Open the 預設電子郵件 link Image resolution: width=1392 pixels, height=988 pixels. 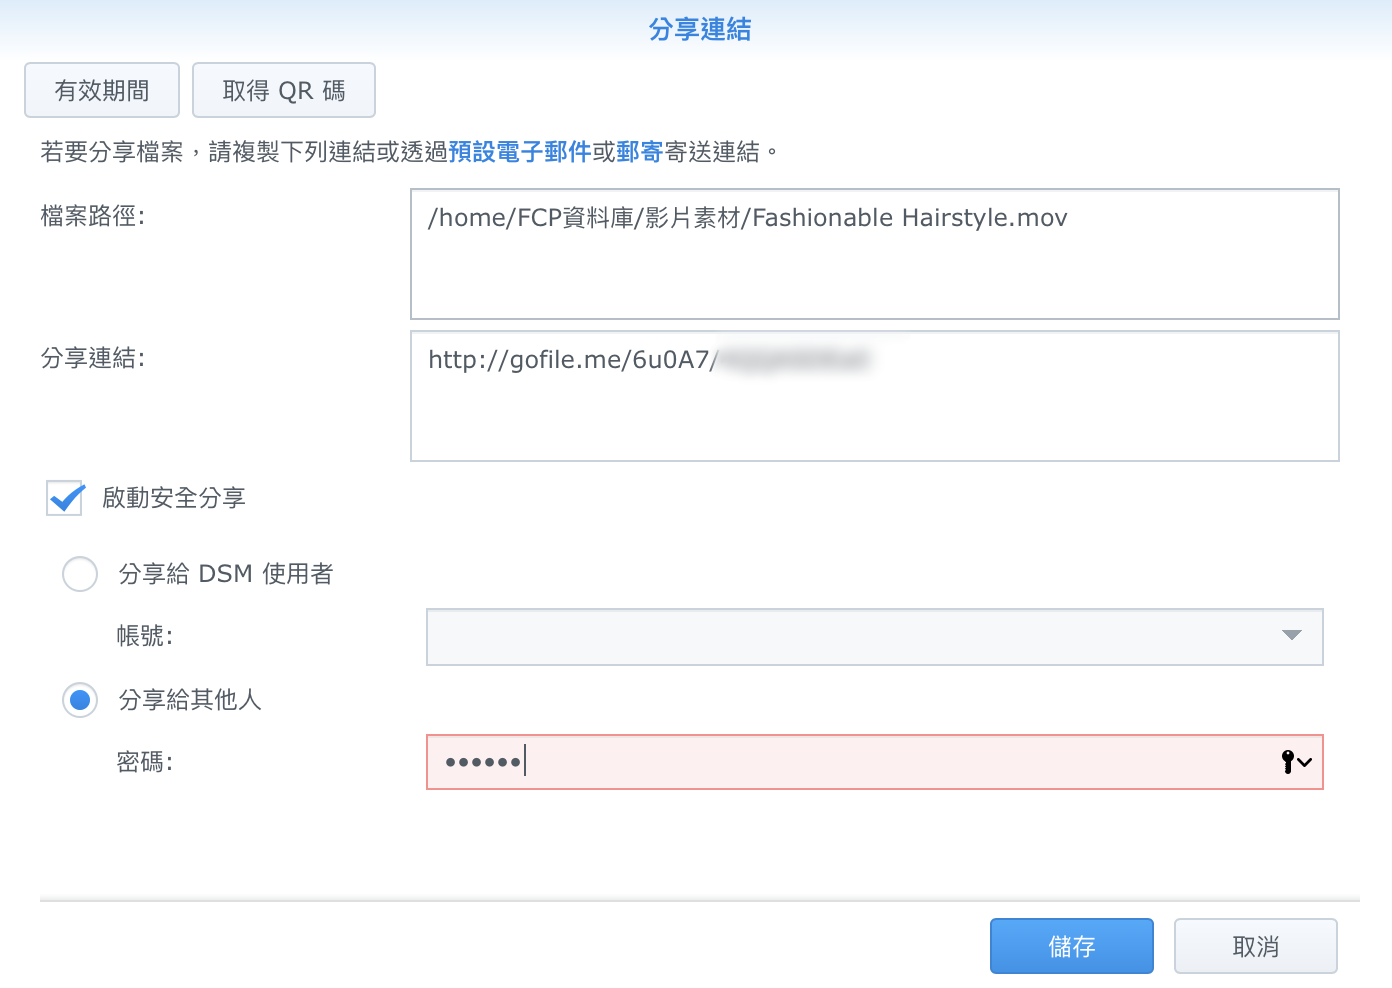pyautogui.click(x=520, y=152)
